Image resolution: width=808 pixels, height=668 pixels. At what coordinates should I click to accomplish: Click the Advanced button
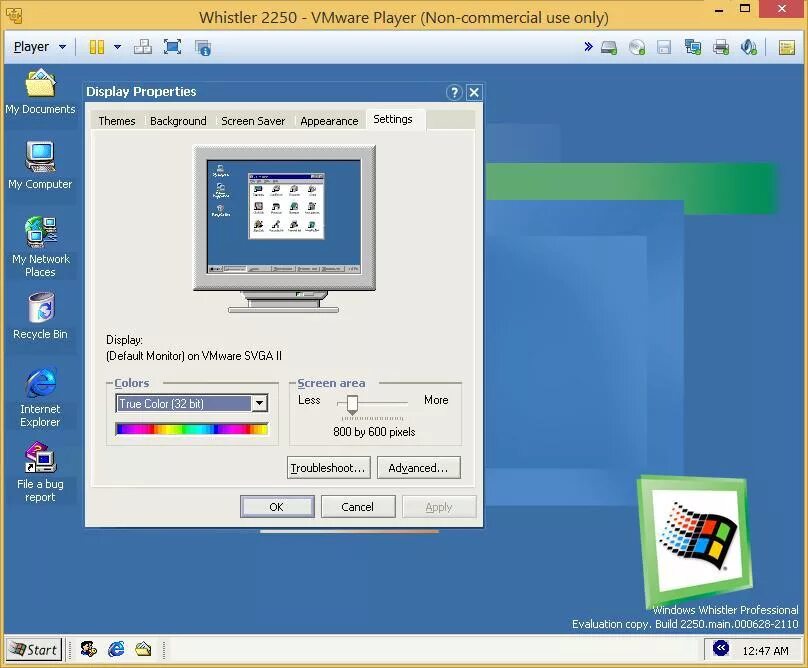tap(418, 467)
